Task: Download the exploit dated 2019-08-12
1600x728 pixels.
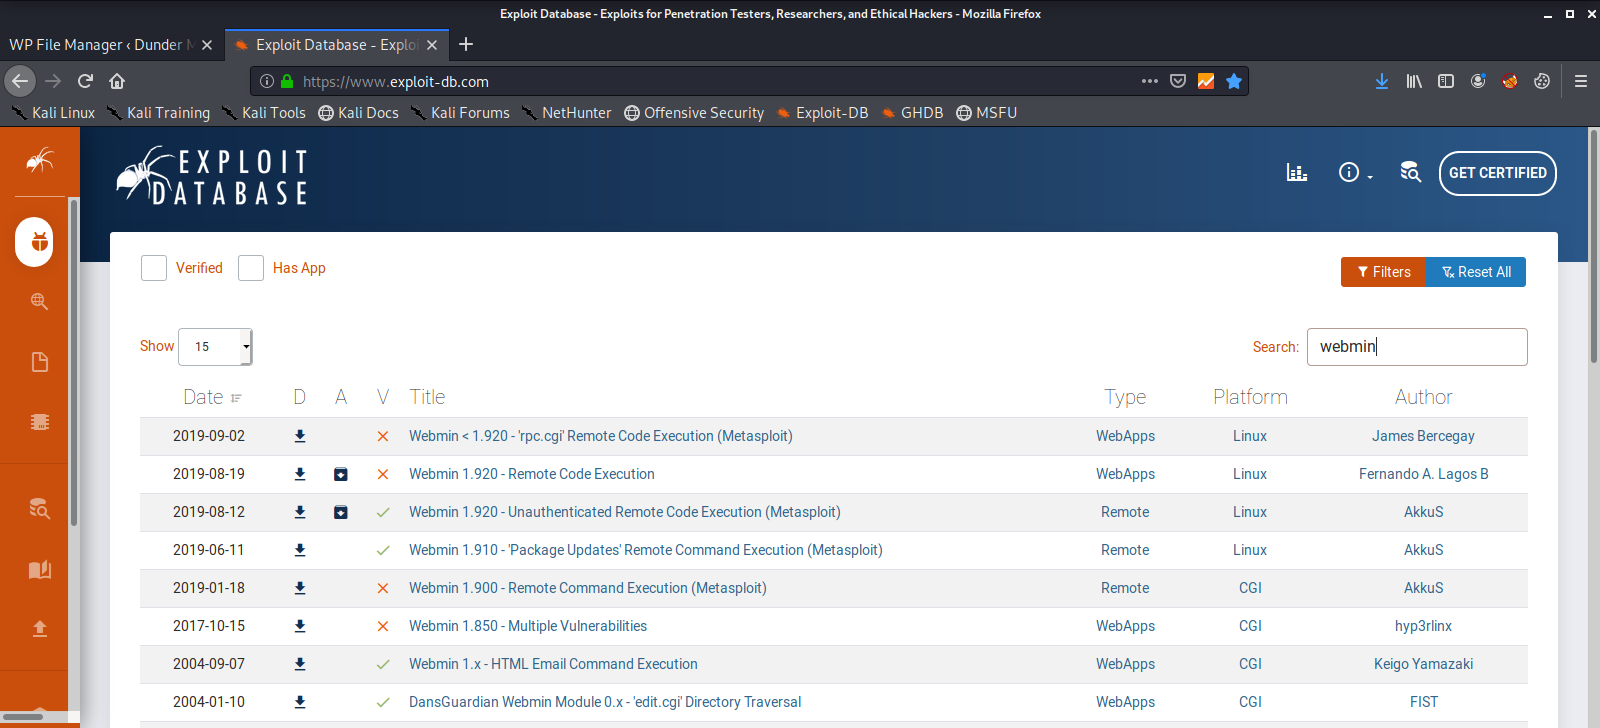Action: pyautogui.click(x=300, y=512)
